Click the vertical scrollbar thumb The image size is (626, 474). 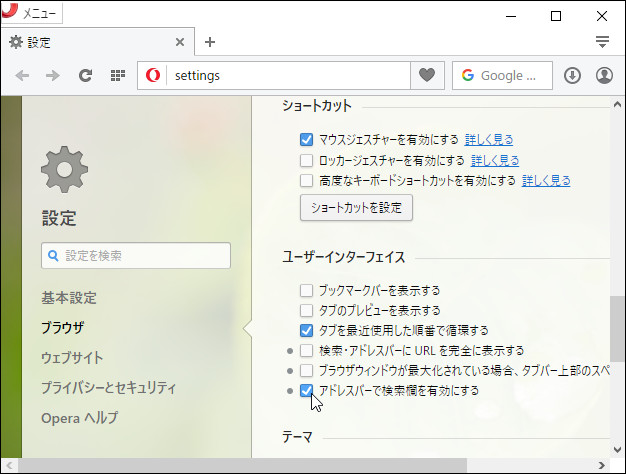[x=617, y=329]
